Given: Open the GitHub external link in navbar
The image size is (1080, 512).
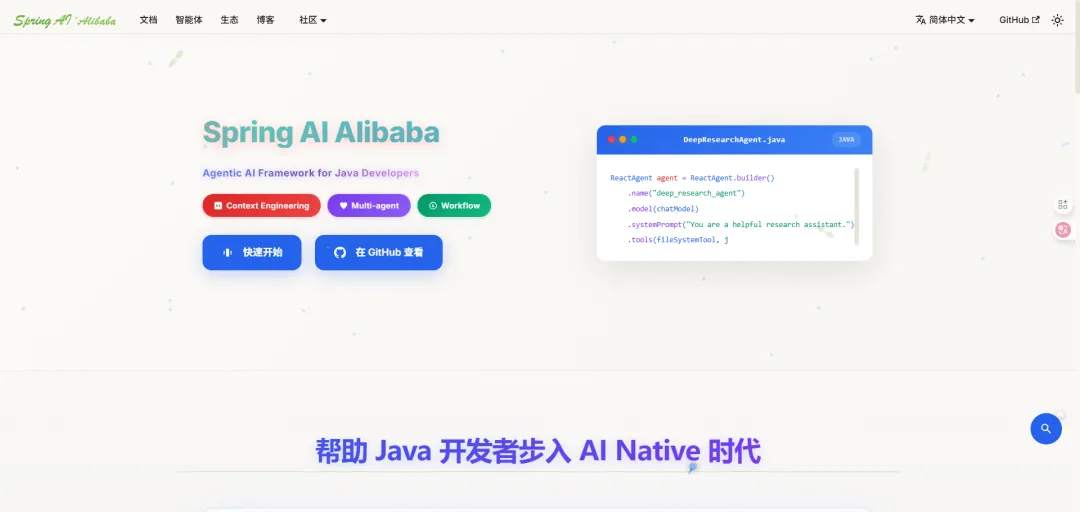Looking at the screenshot, I should (1019, 20).
